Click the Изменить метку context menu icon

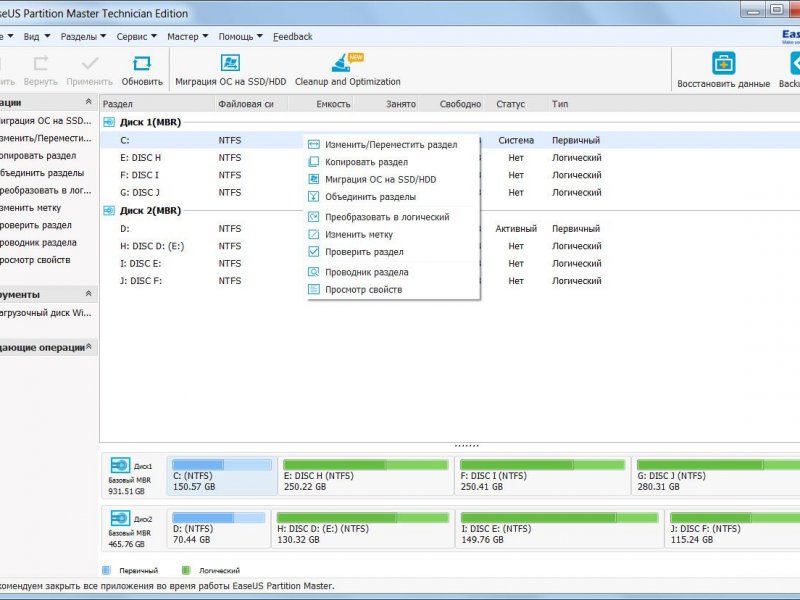click(314, 234)
